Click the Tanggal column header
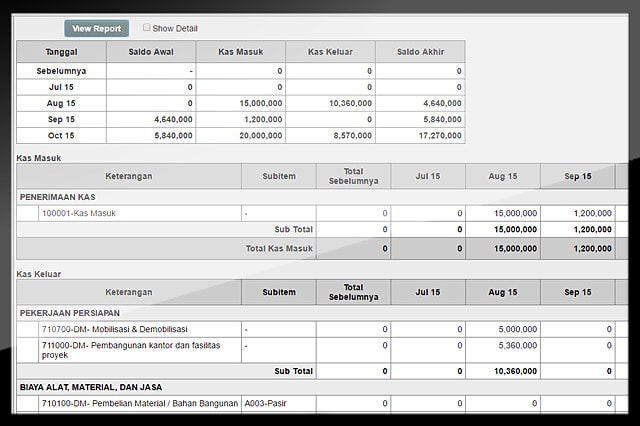Viewport: 640px width, 426px height. [x=61, y=52]
